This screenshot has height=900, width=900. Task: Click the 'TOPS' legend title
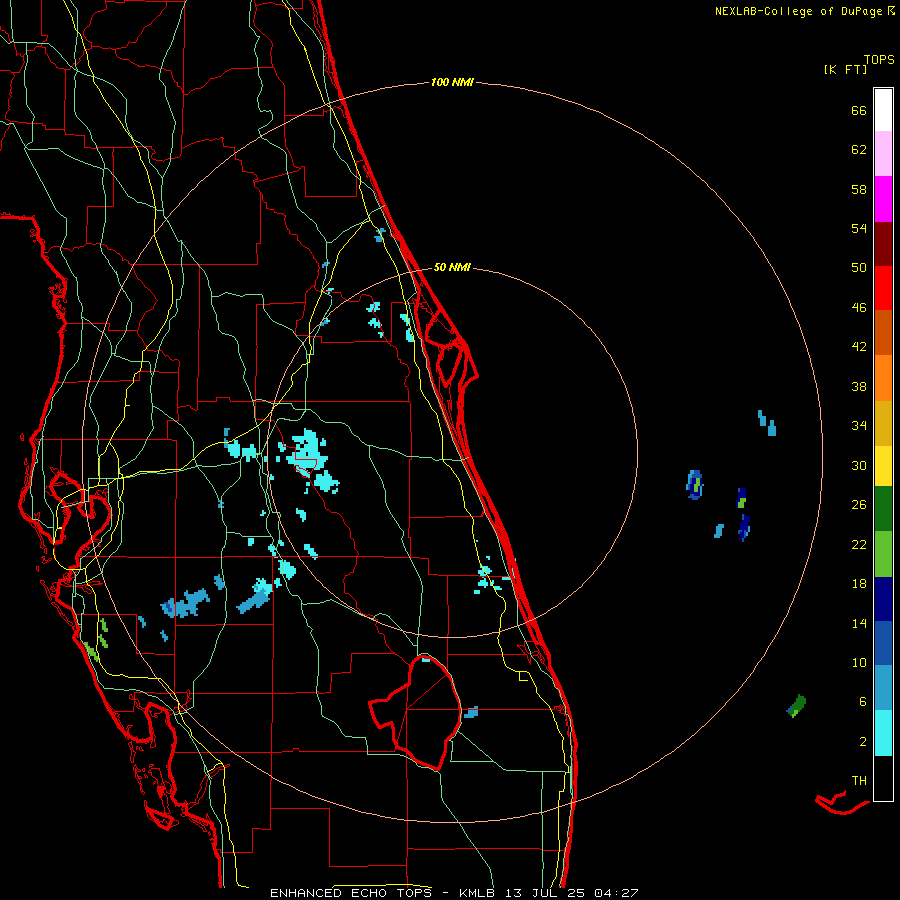click(879, 60)
